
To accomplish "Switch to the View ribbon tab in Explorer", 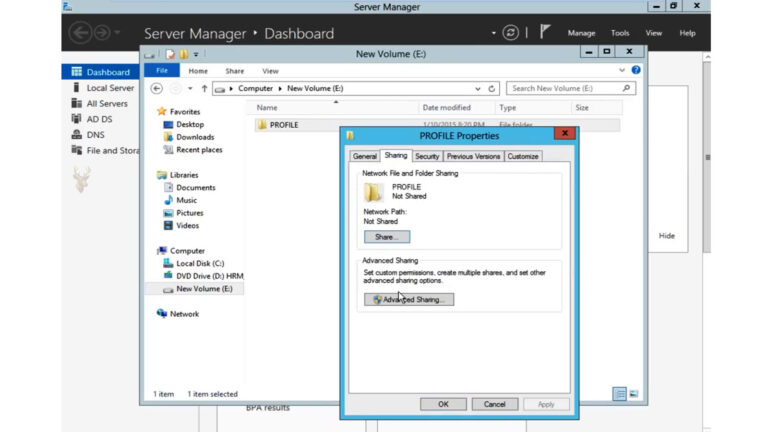I will tap(270, 71).
